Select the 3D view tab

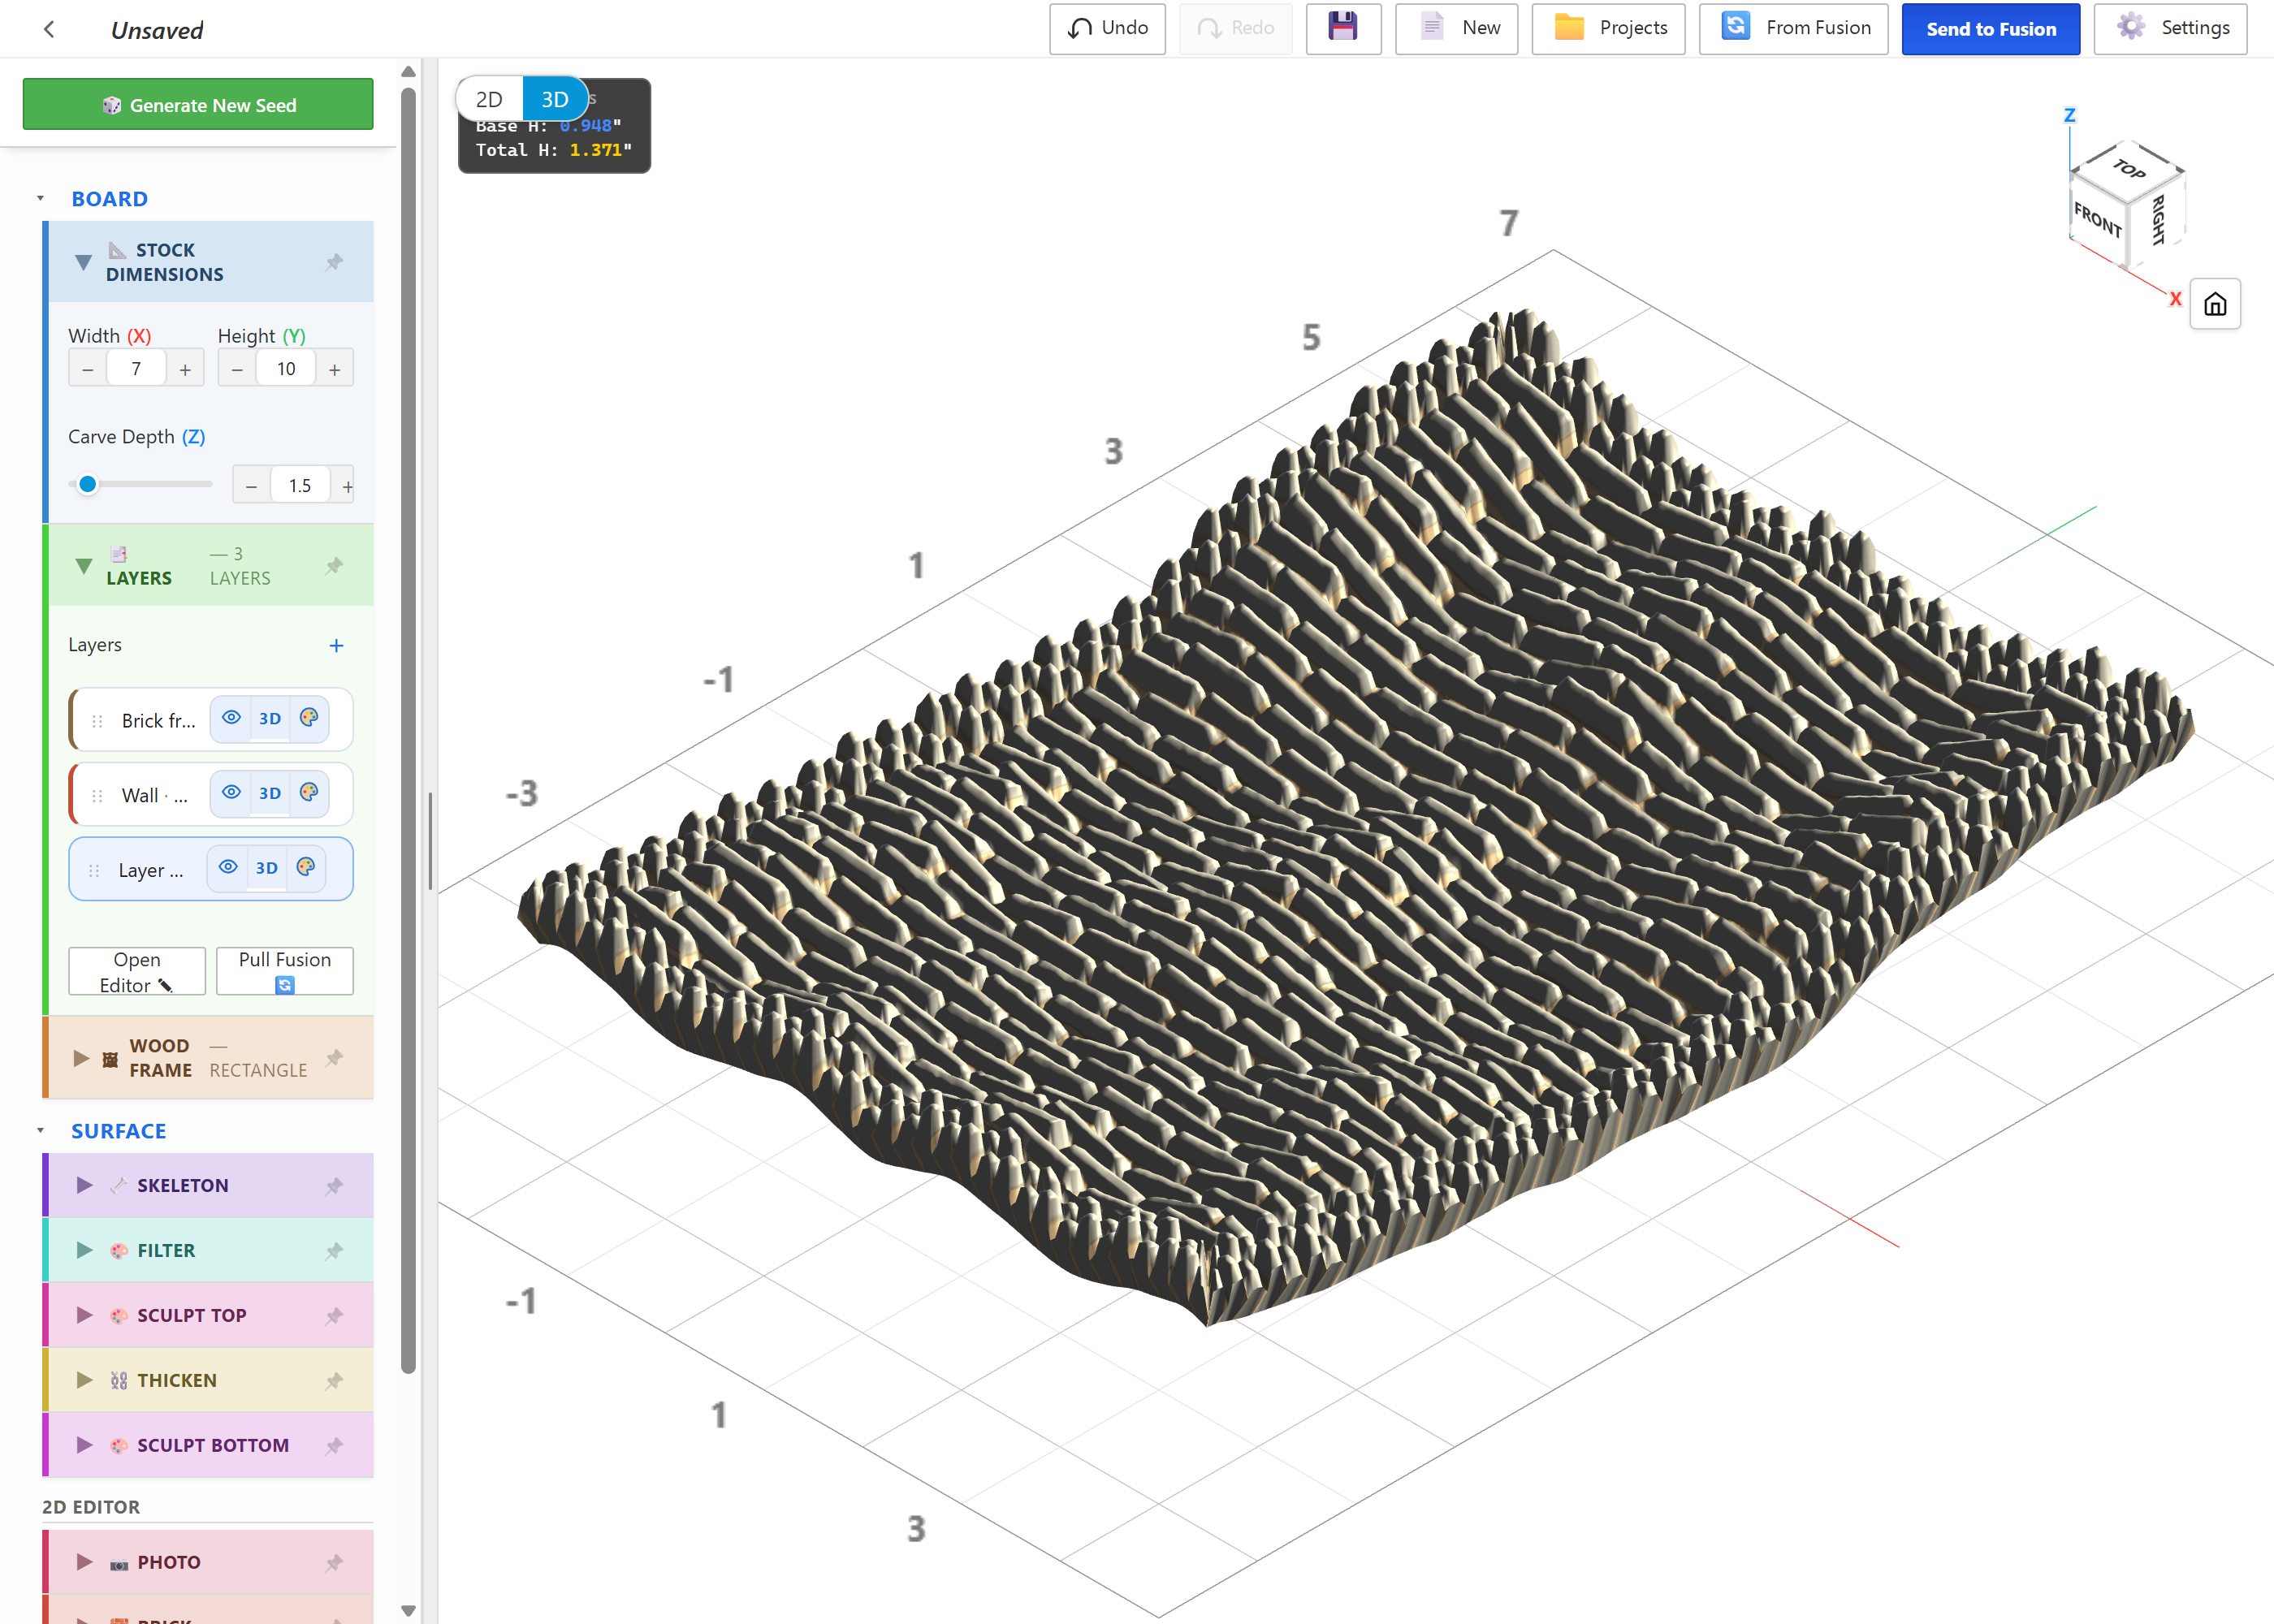[555, 99]
